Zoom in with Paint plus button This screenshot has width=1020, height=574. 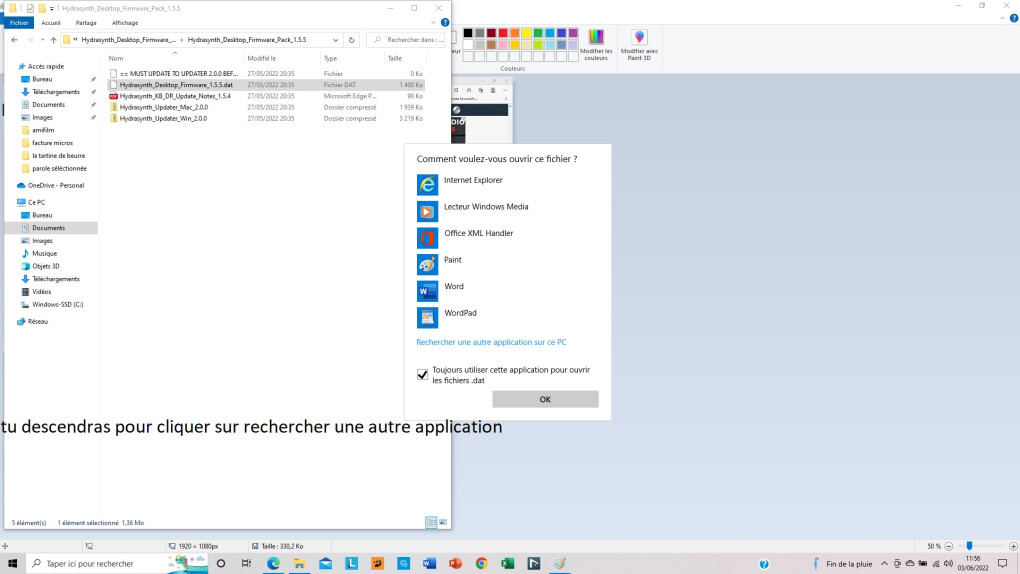click(x=1013, y=546)
